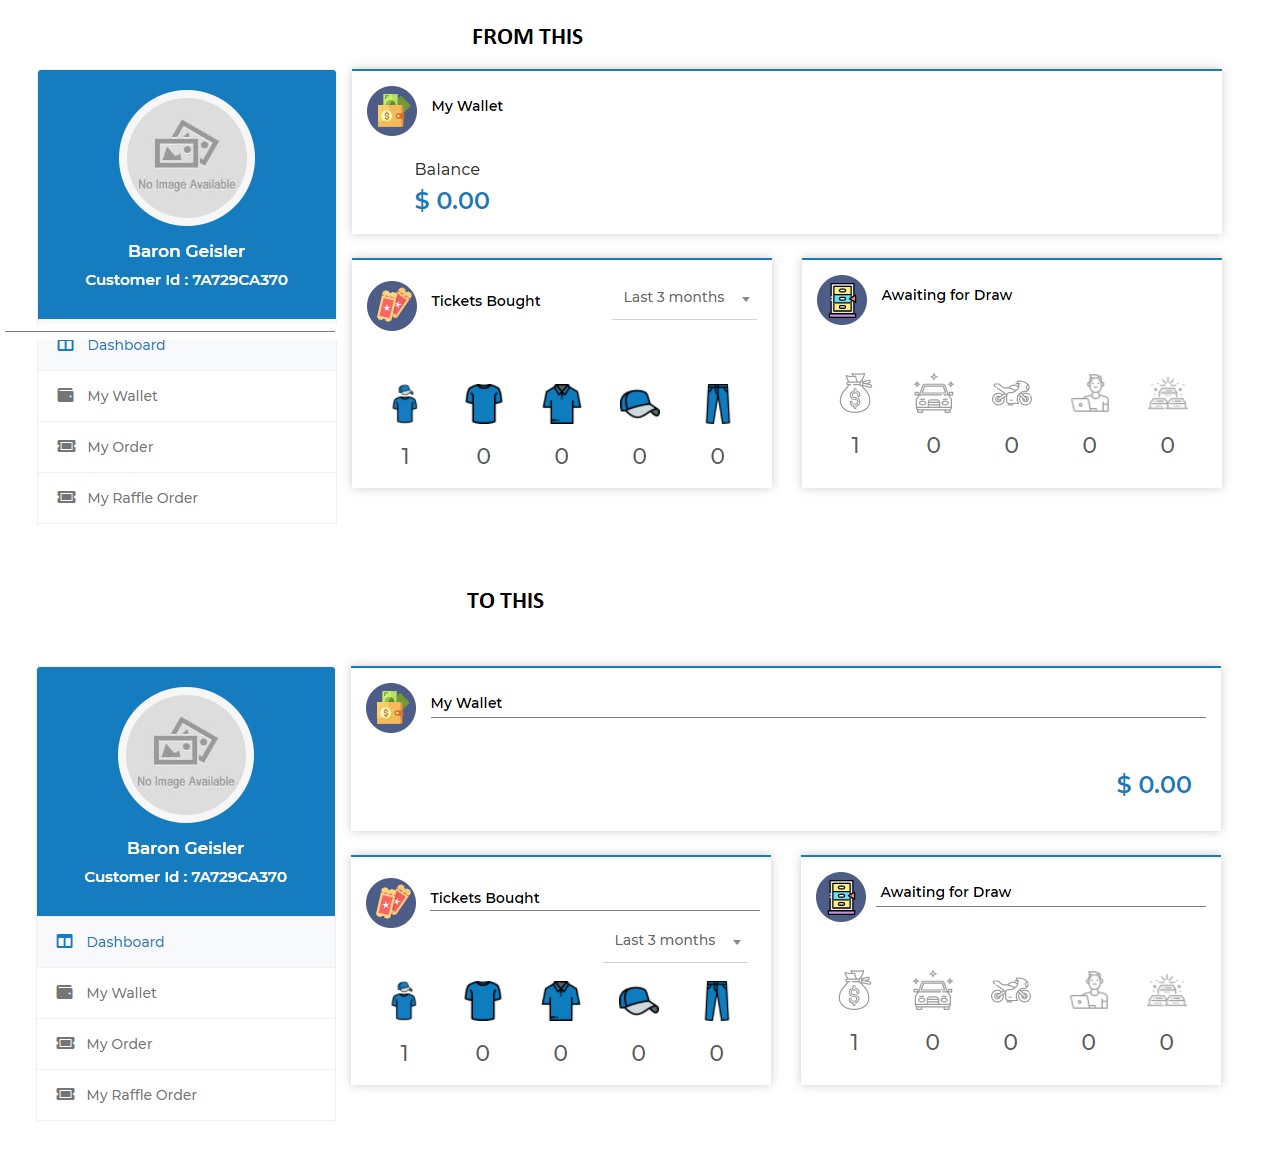1282x1170 pixels.
Task: Click top Baron Geisler name
Action: point(187,251)
